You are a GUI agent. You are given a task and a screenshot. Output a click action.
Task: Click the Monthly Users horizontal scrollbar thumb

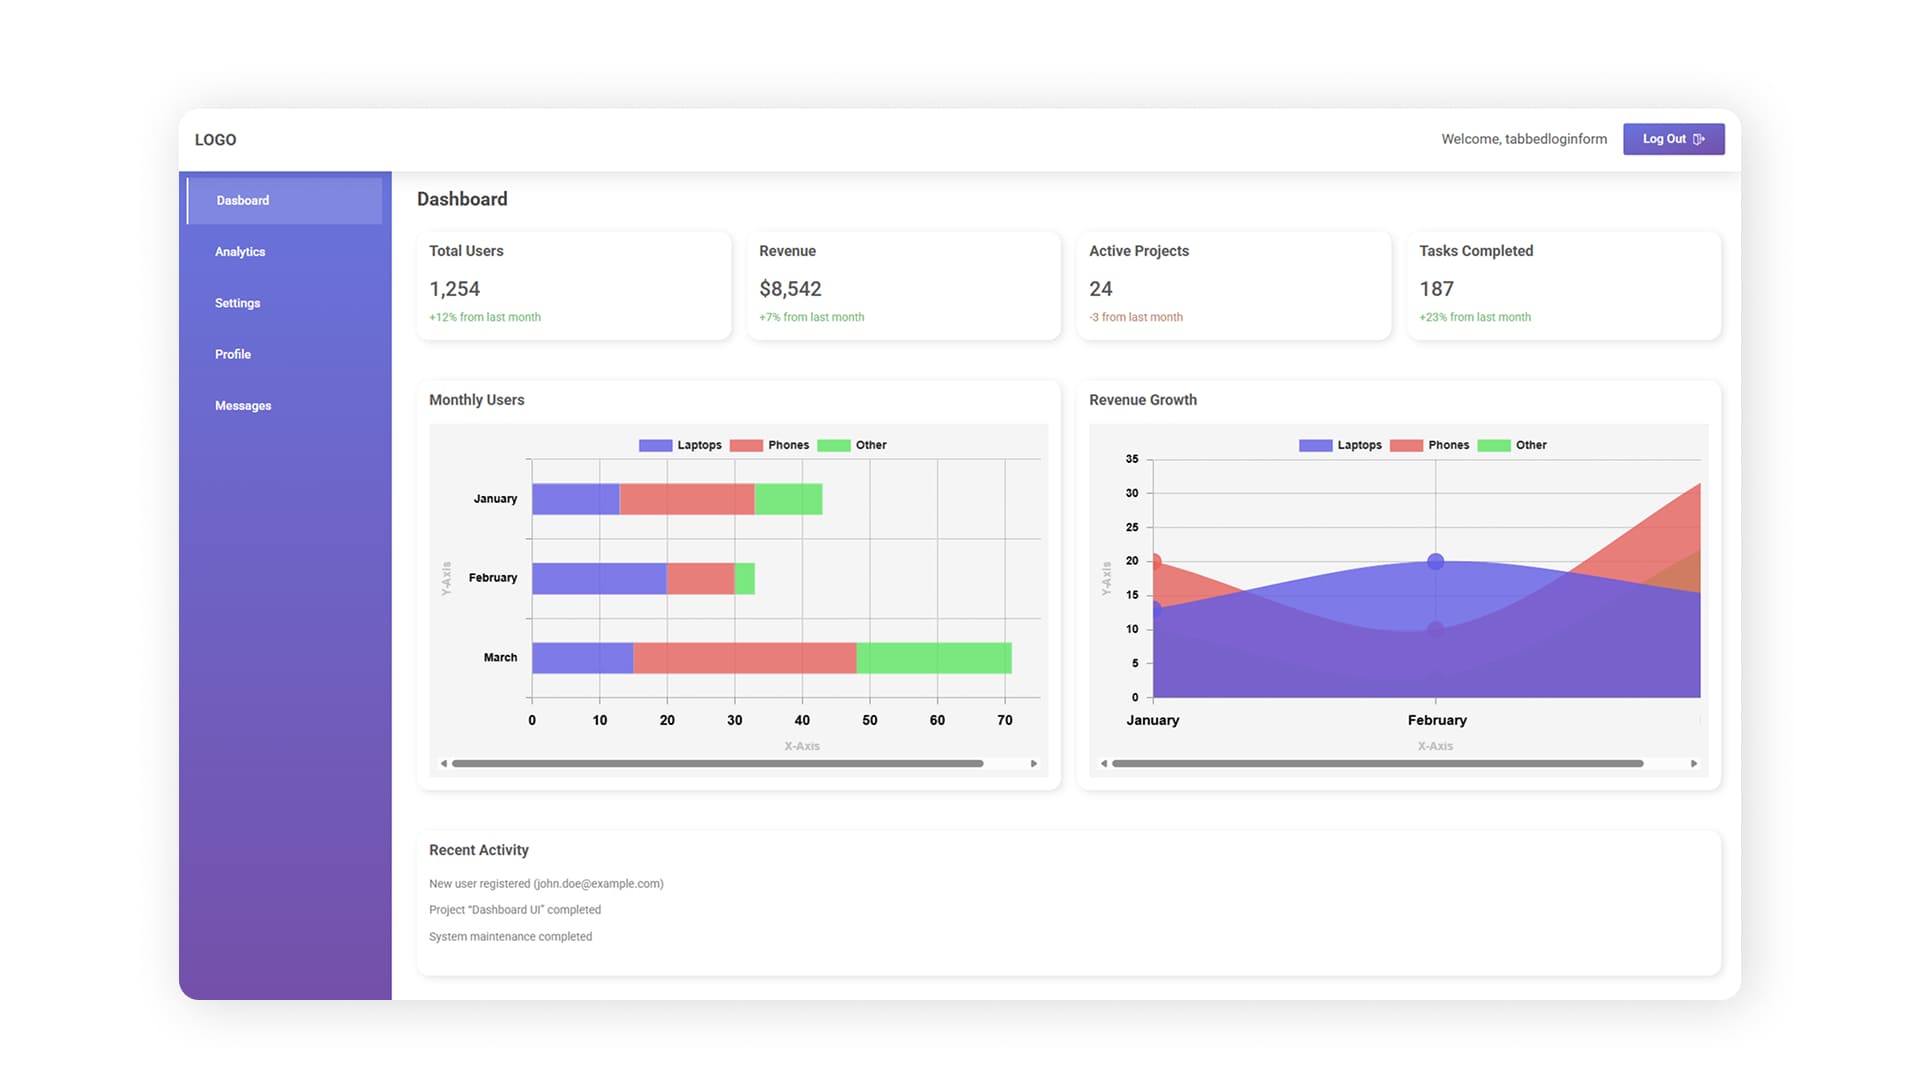click(717, 764)
